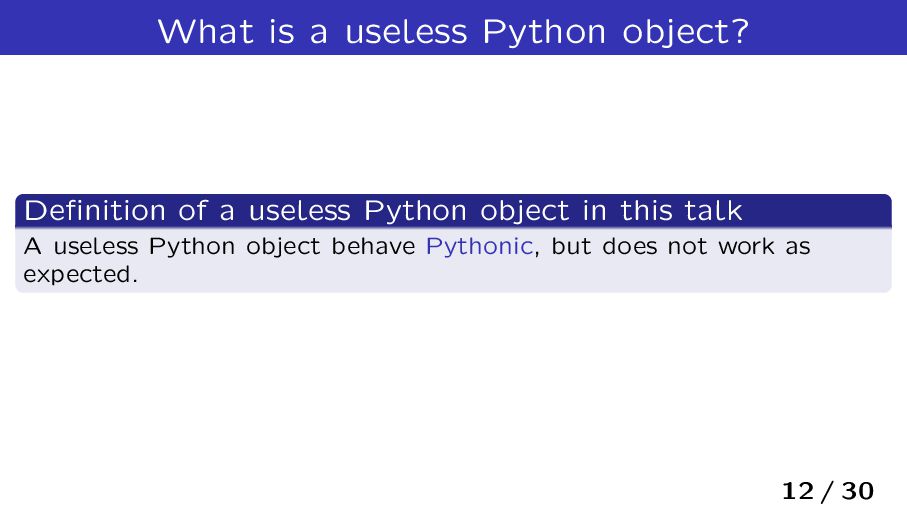Click the slash in the page counter
The height and width of the screenshot is (510, 907).
[828, 491]
